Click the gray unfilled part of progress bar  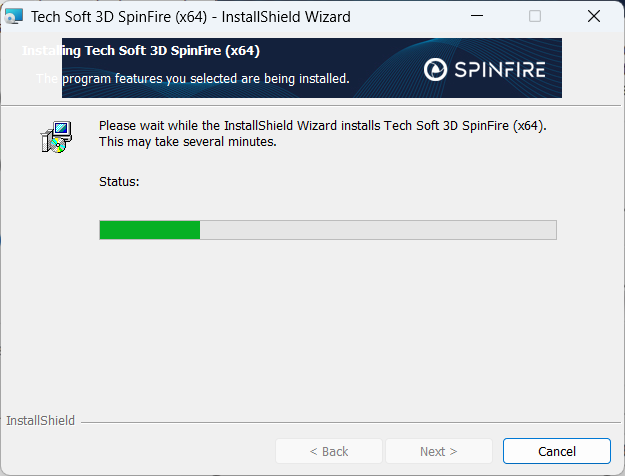tap(378, 230)
